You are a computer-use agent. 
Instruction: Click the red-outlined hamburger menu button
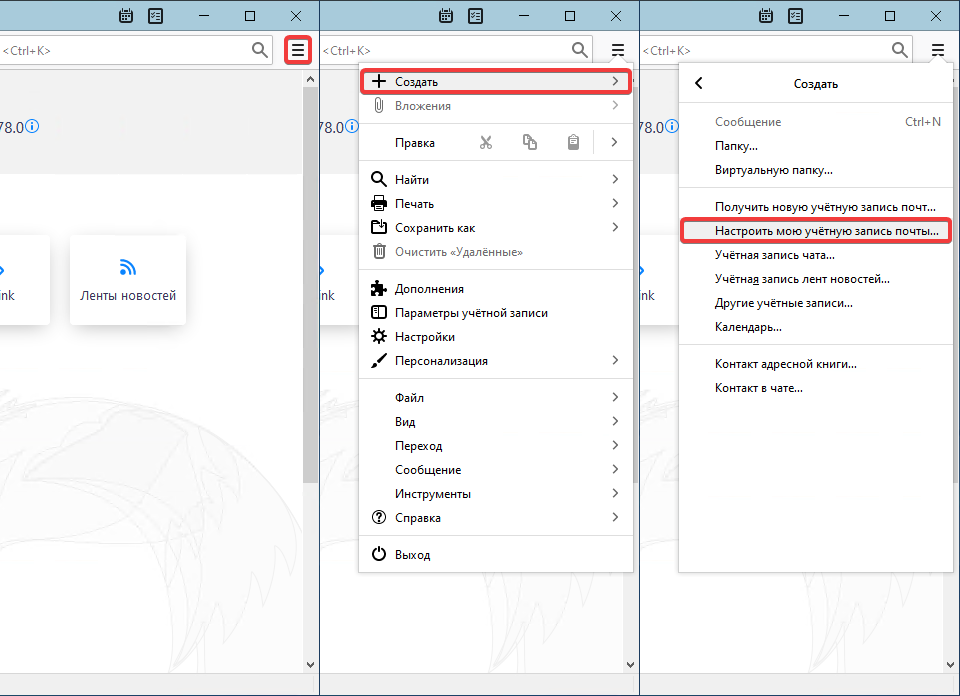[x=298, y=50]
